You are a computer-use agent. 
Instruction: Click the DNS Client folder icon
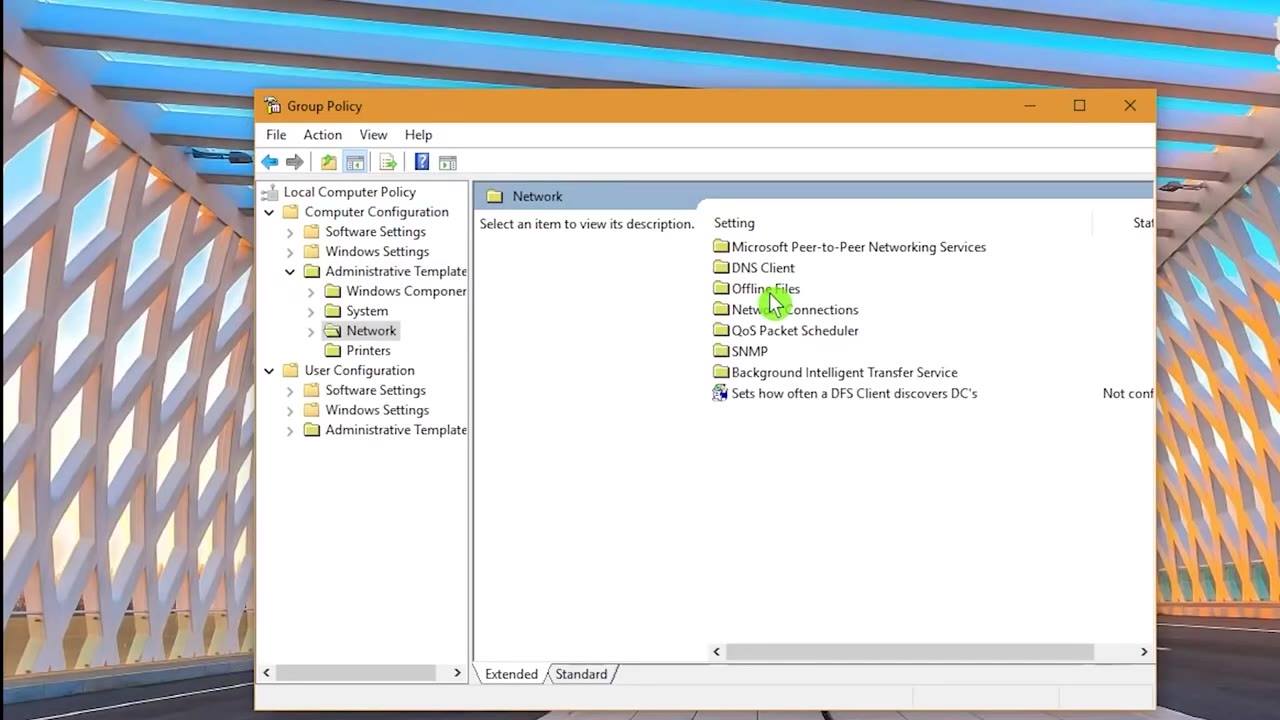[x=721, y=267]
